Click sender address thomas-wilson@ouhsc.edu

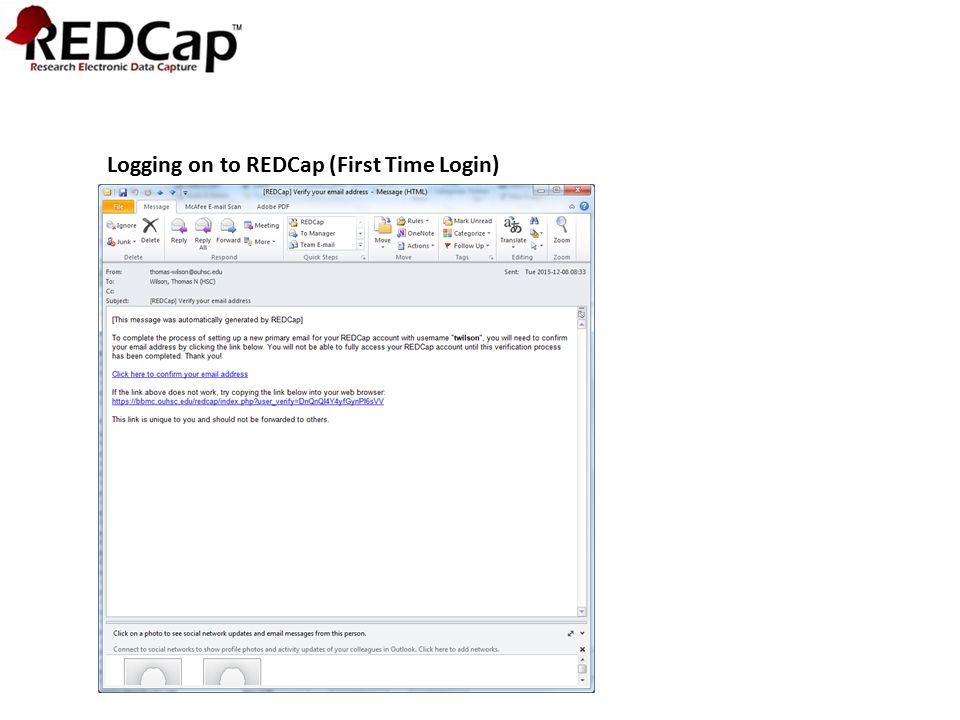(186, 272)
